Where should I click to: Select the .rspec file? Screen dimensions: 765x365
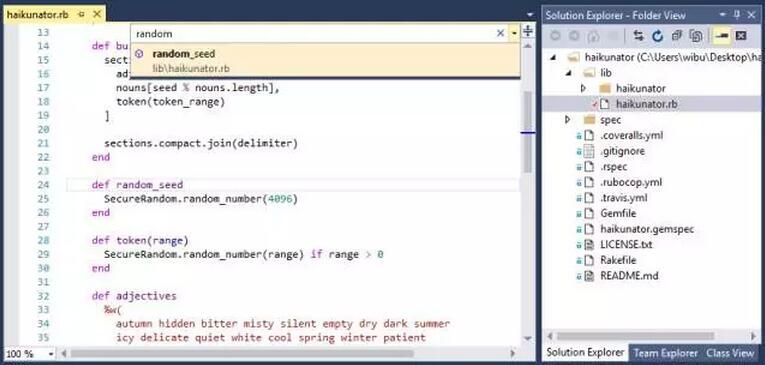tap(614, 166)
